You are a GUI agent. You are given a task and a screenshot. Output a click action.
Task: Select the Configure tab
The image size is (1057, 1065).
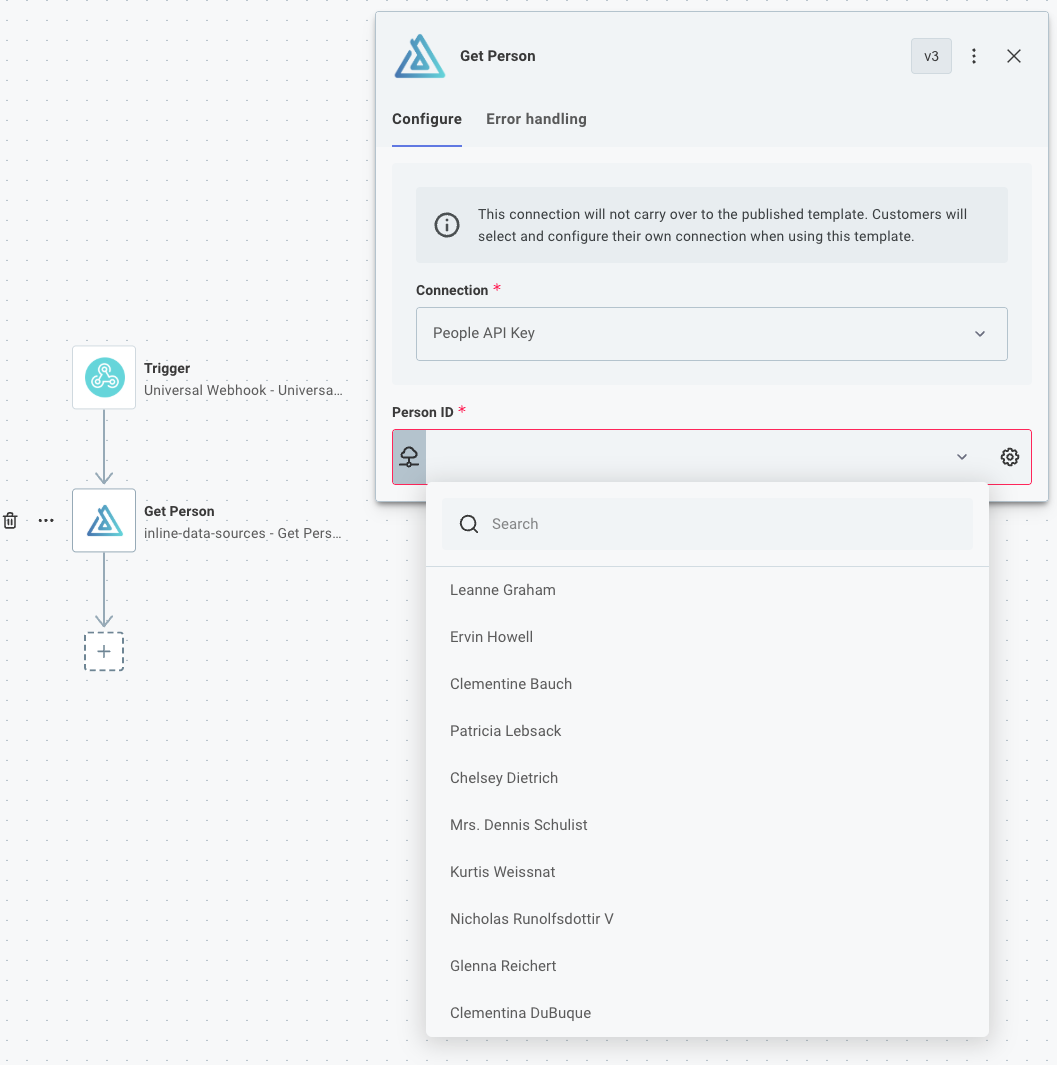click(427, 119)
